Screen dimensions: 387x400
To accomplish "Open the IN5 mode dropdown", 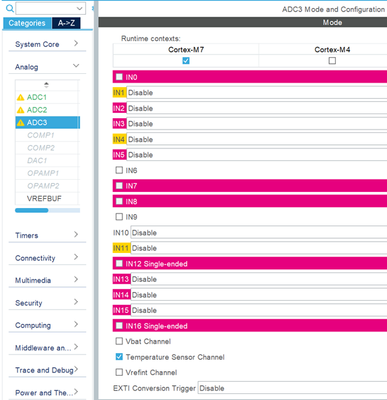I will click(257, 155).
